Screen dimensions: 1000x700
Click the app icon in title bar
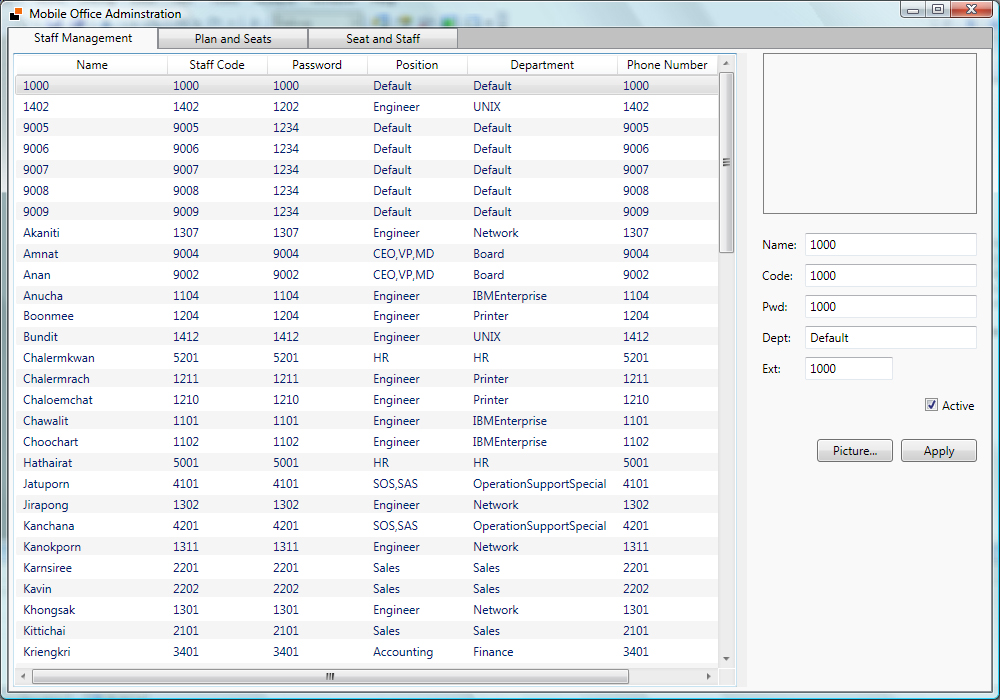click(x=15, y=14)
